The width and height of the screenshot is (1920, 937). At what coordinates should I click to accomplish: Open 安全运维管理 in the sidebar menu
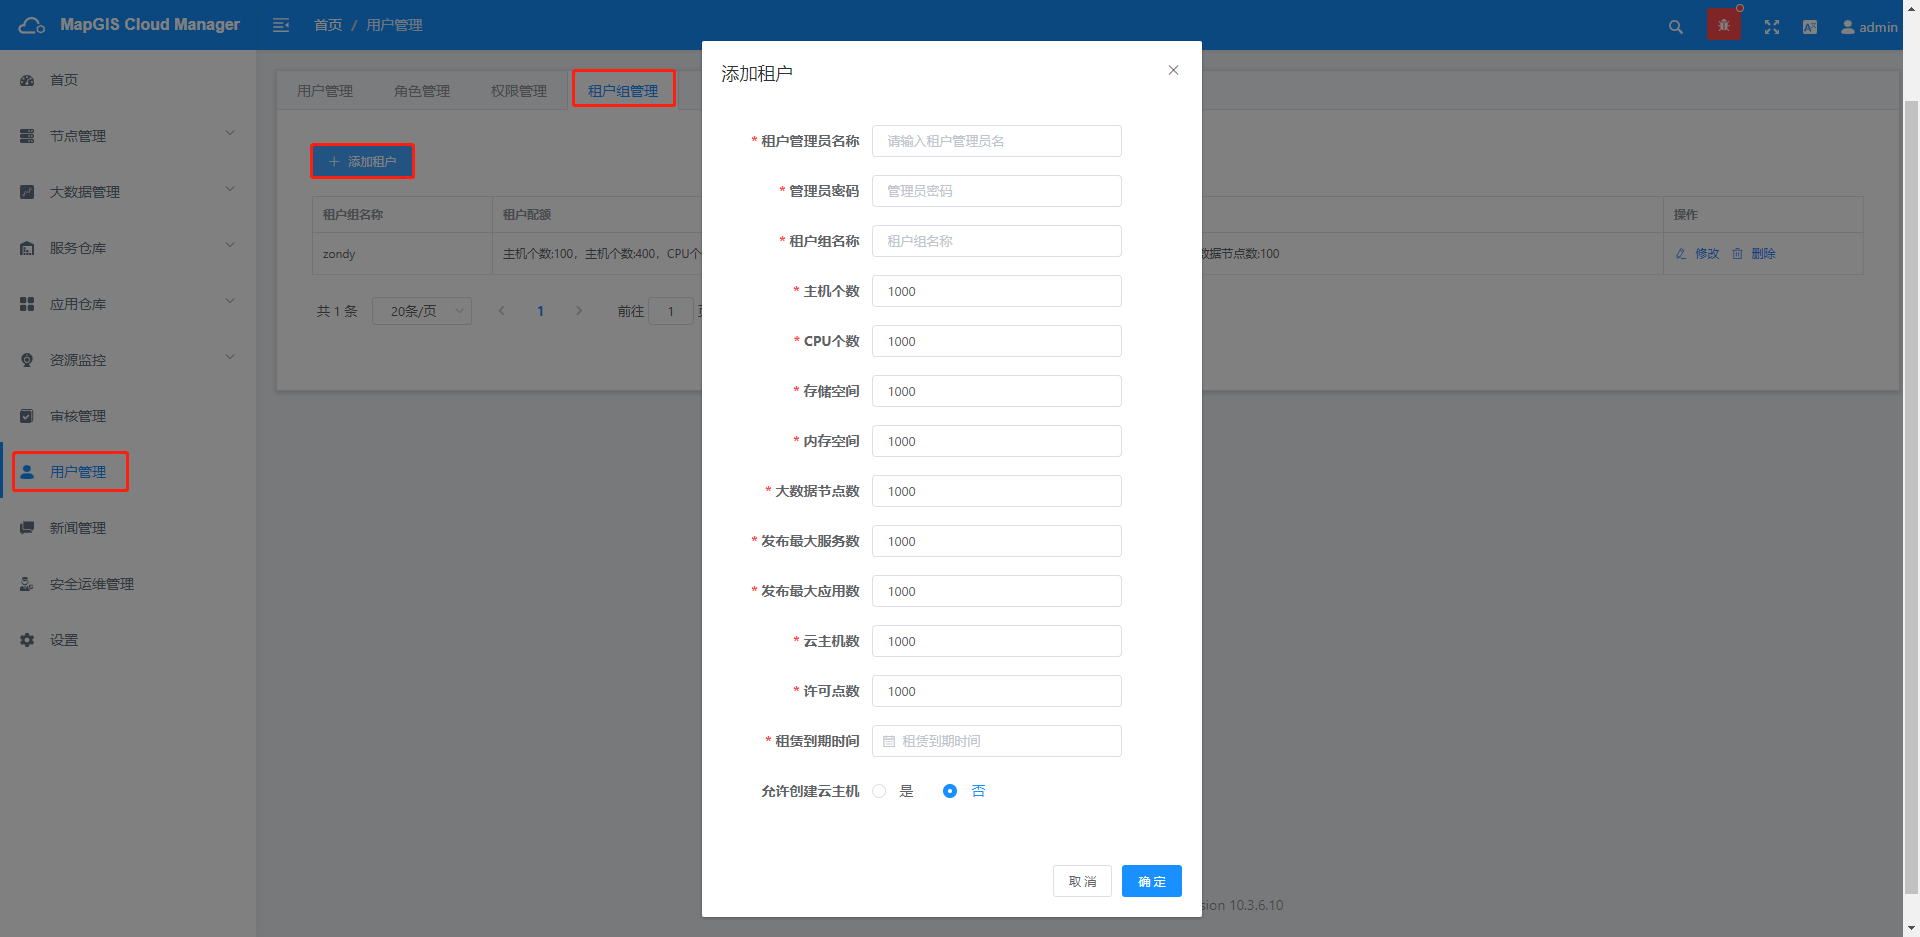coord(92,584)
